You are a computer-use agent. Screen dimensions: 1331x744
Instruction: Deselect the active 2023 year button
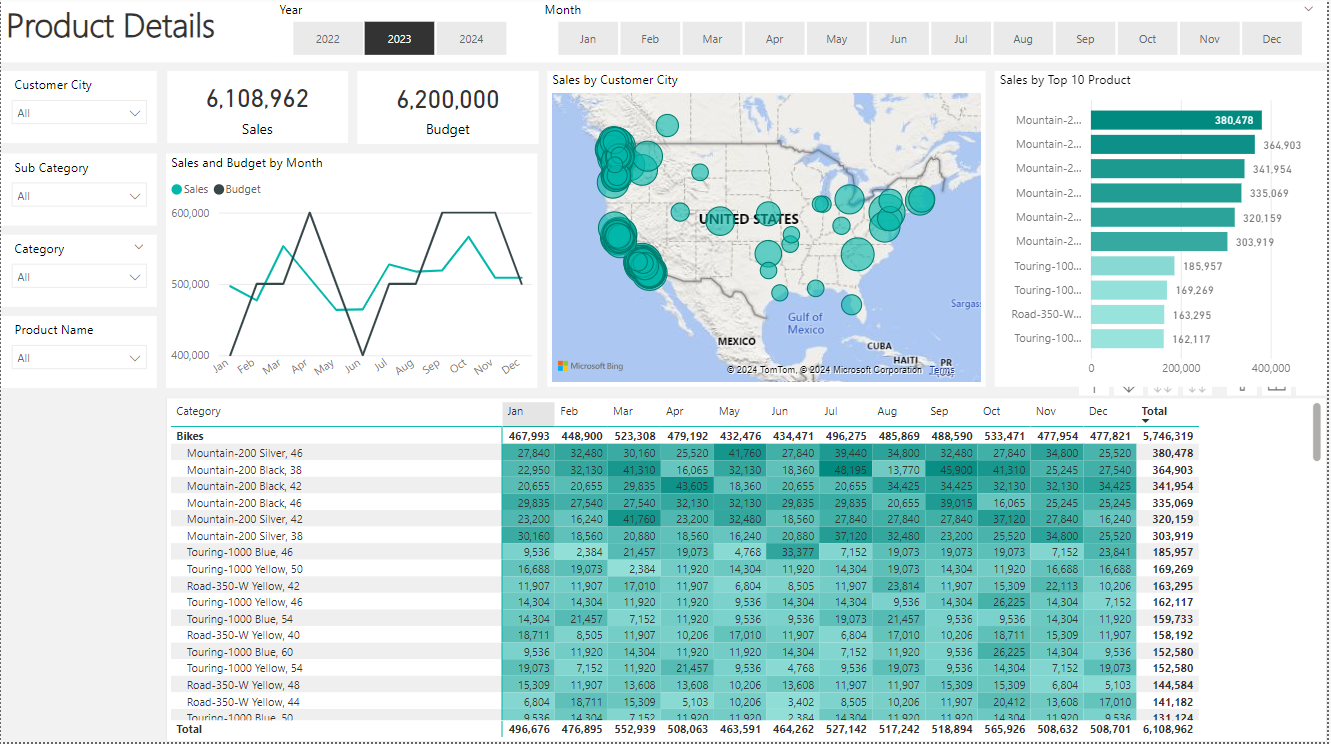[x=399, y=39]
